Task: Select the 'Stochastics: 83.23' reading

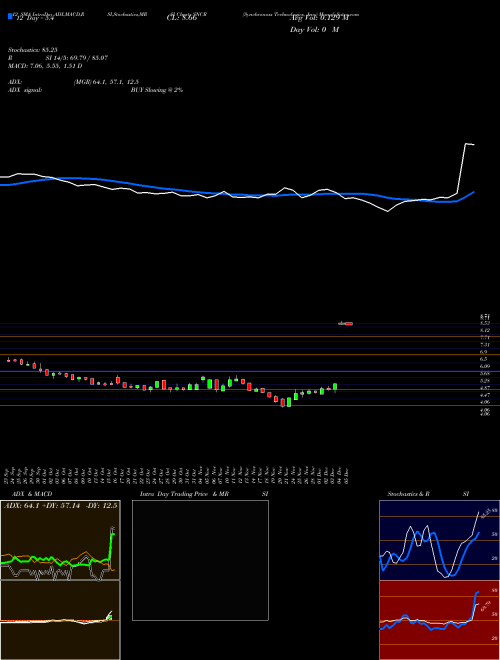Action: coord(32,50)
